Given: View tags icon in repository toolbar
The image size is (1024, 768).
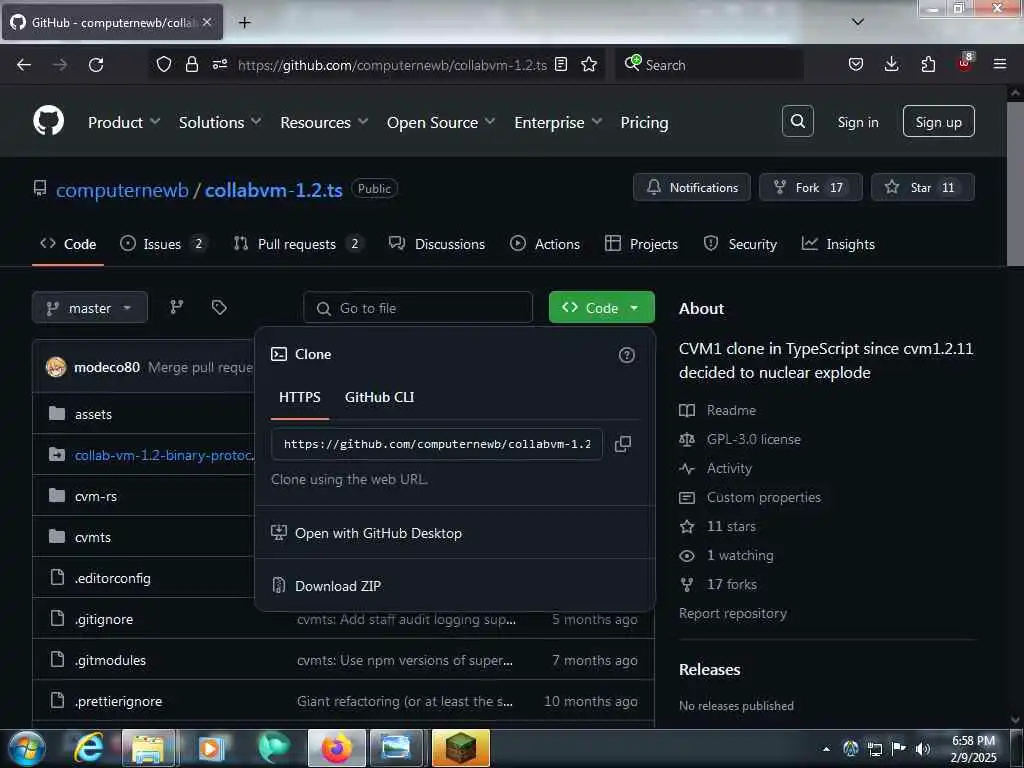Looking at the screenshot, I should pos(219,307).
